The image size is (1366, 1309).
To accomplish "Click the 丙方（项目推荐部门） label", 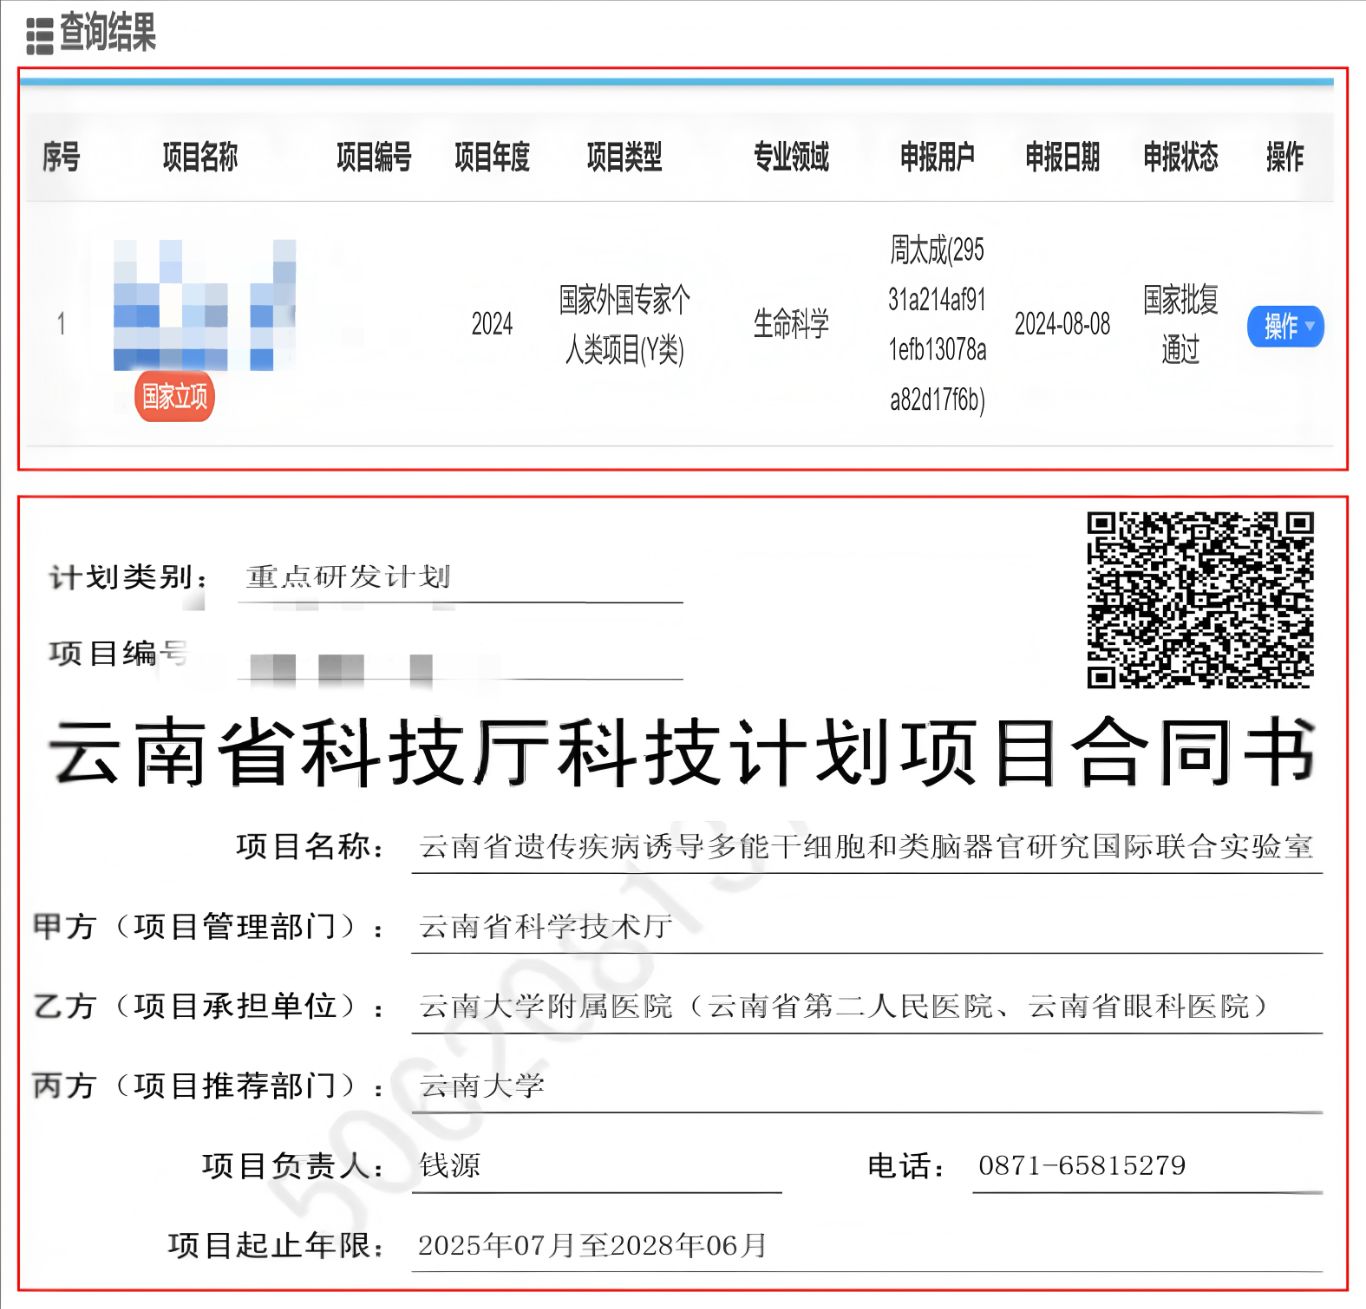I will [208, 1086].
